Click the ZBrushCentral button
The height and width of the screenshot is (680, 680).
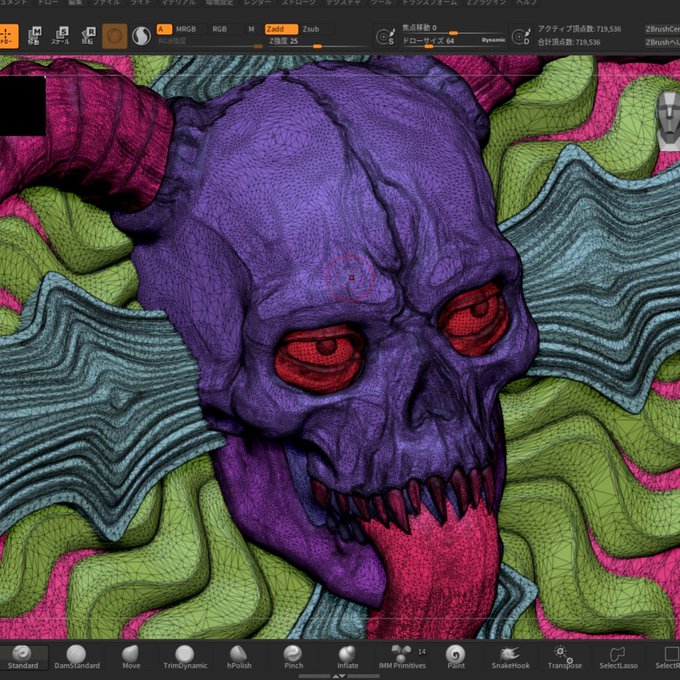point(660,29)
